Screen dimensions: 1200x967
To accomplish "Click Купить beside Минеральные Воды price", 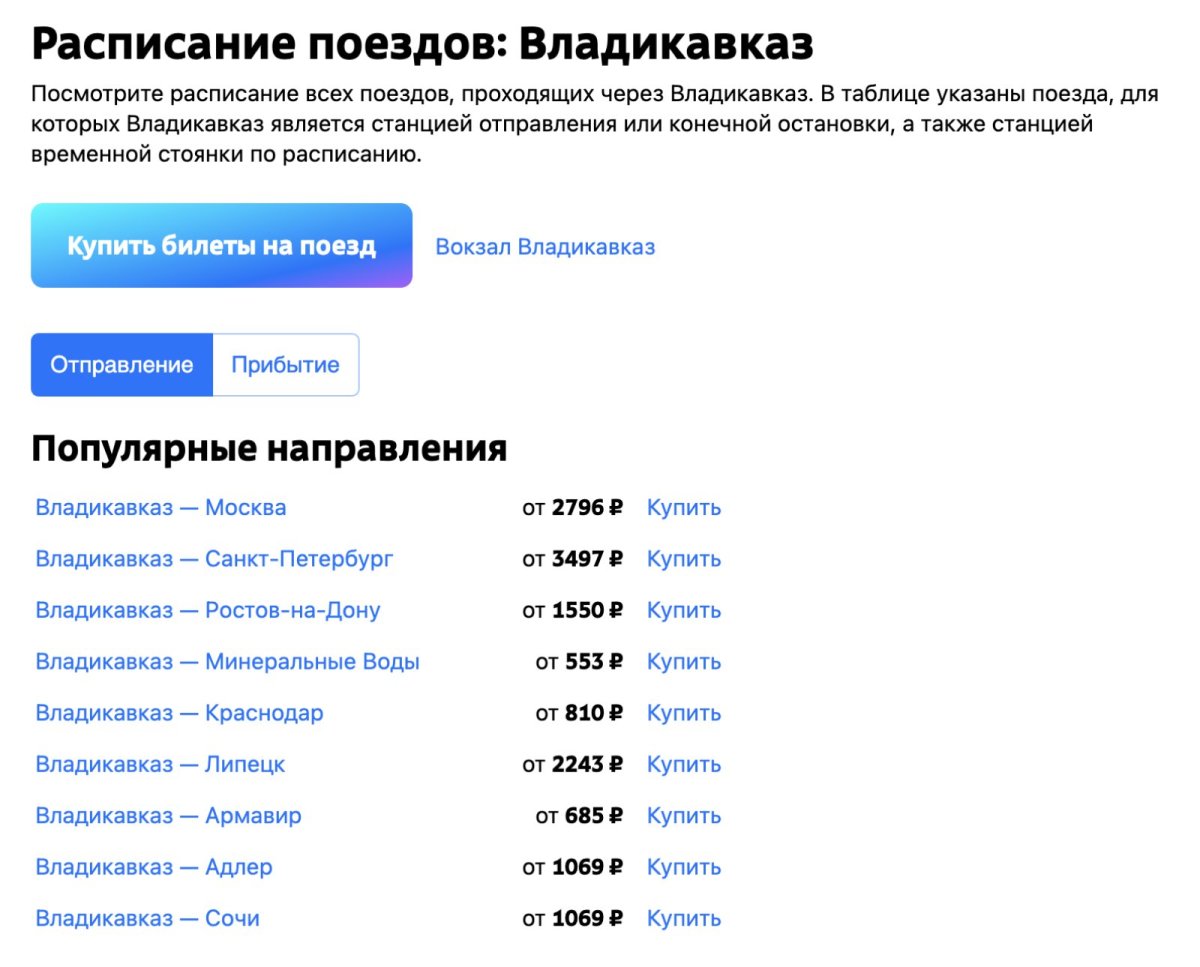I will [x=682, y=661].
